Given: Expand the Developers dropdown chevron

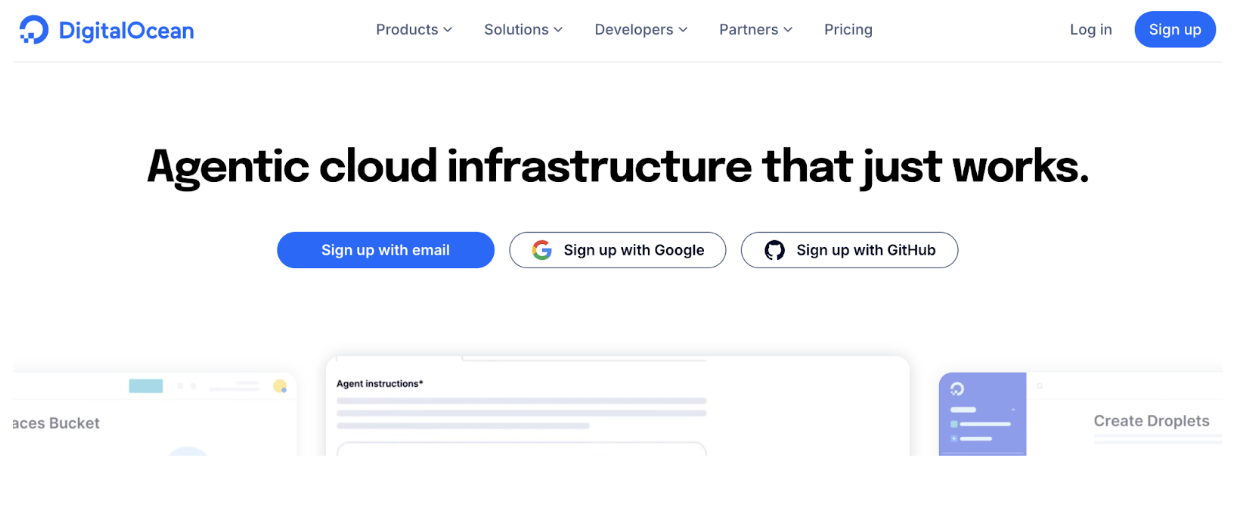Looking at the screenshot, I should tap(683, 30).
